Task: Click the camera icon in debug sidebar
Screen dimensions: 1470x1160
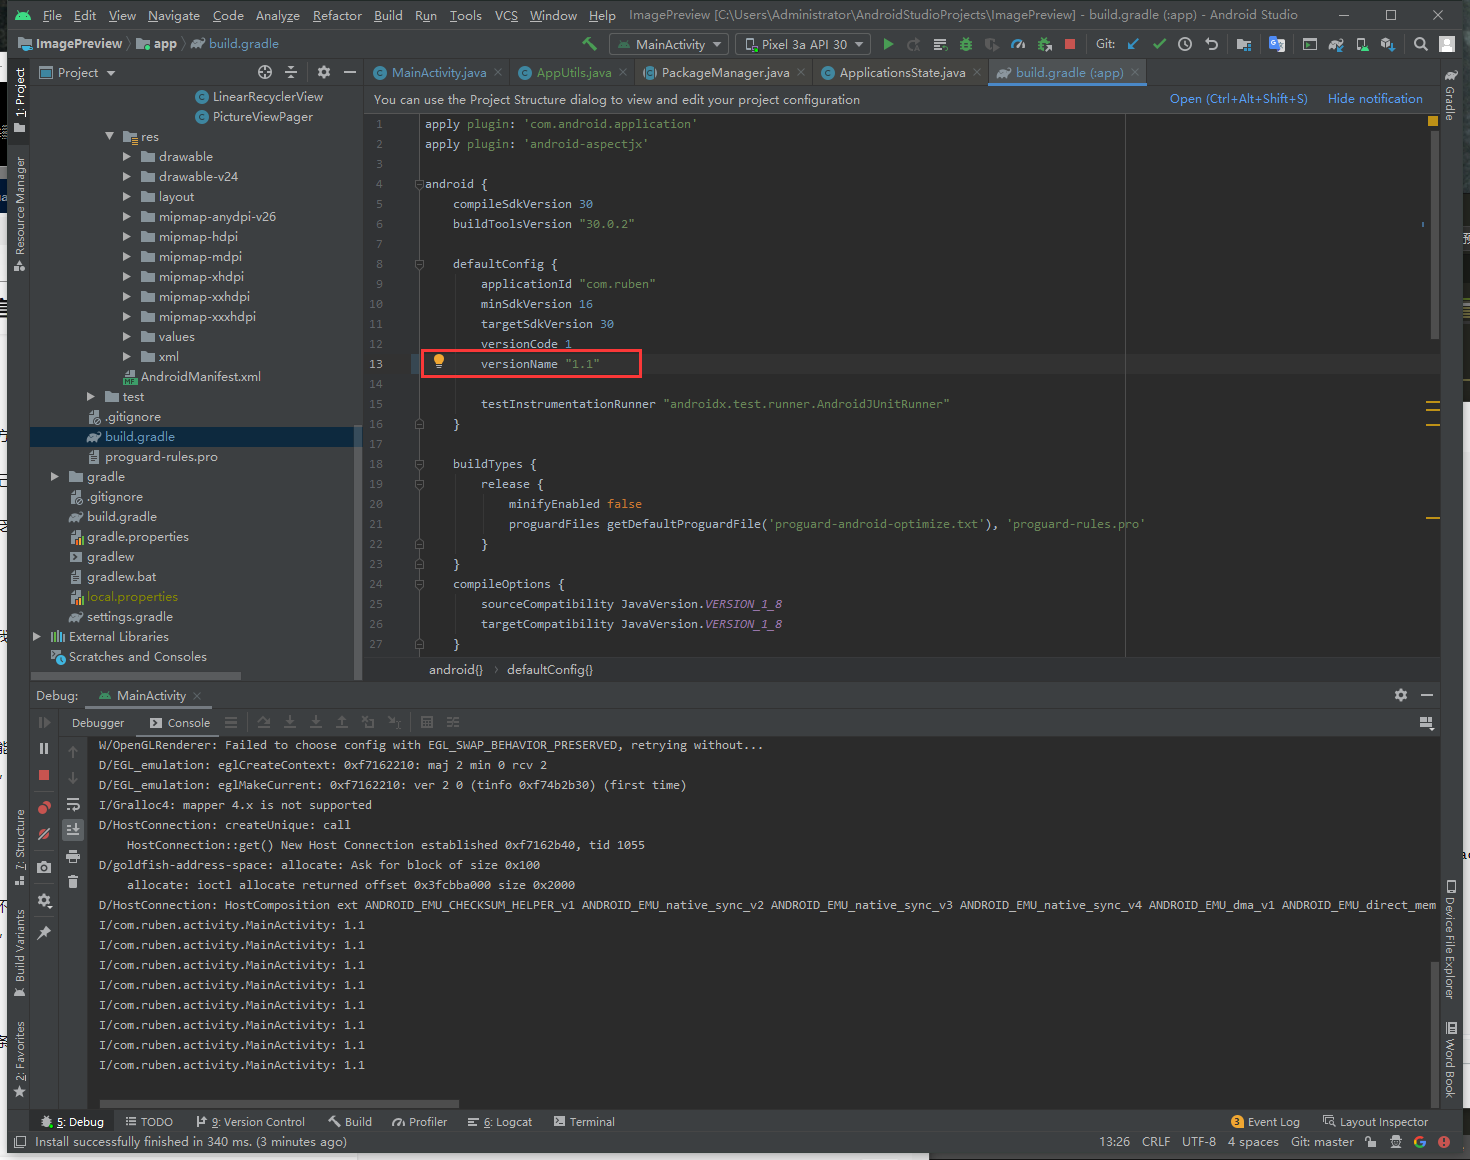Action: coord(44,867)
